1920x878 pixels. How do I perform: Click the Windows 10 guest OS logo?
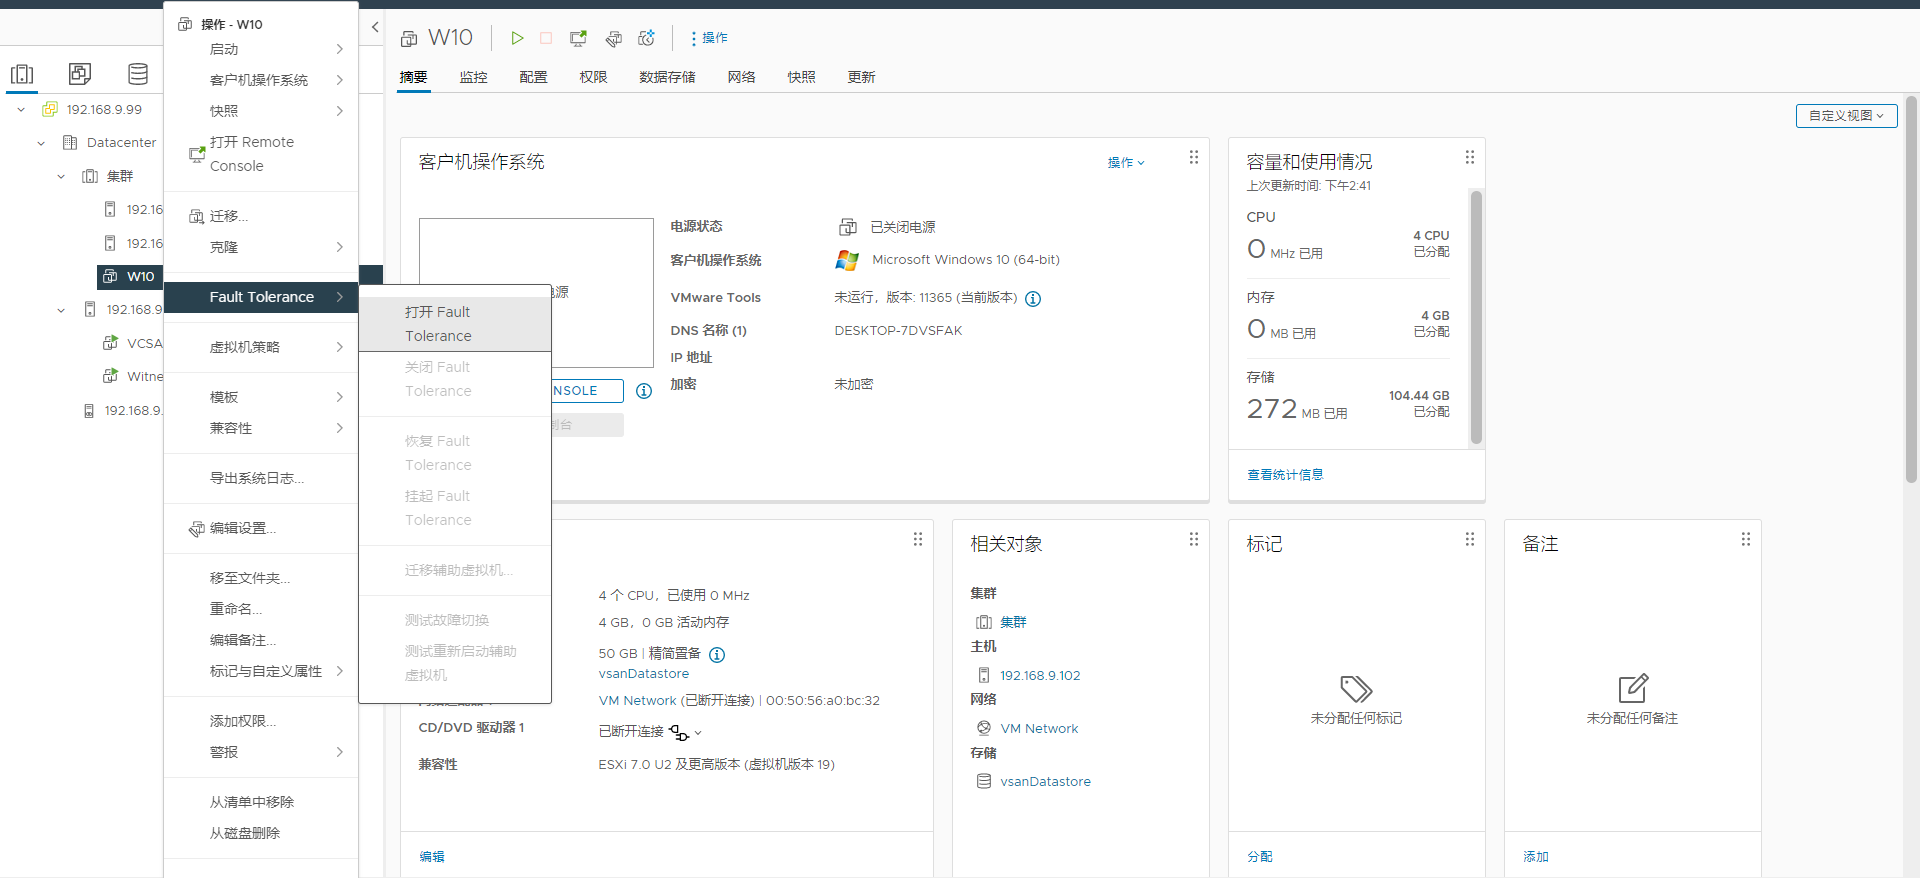point(847,260)
